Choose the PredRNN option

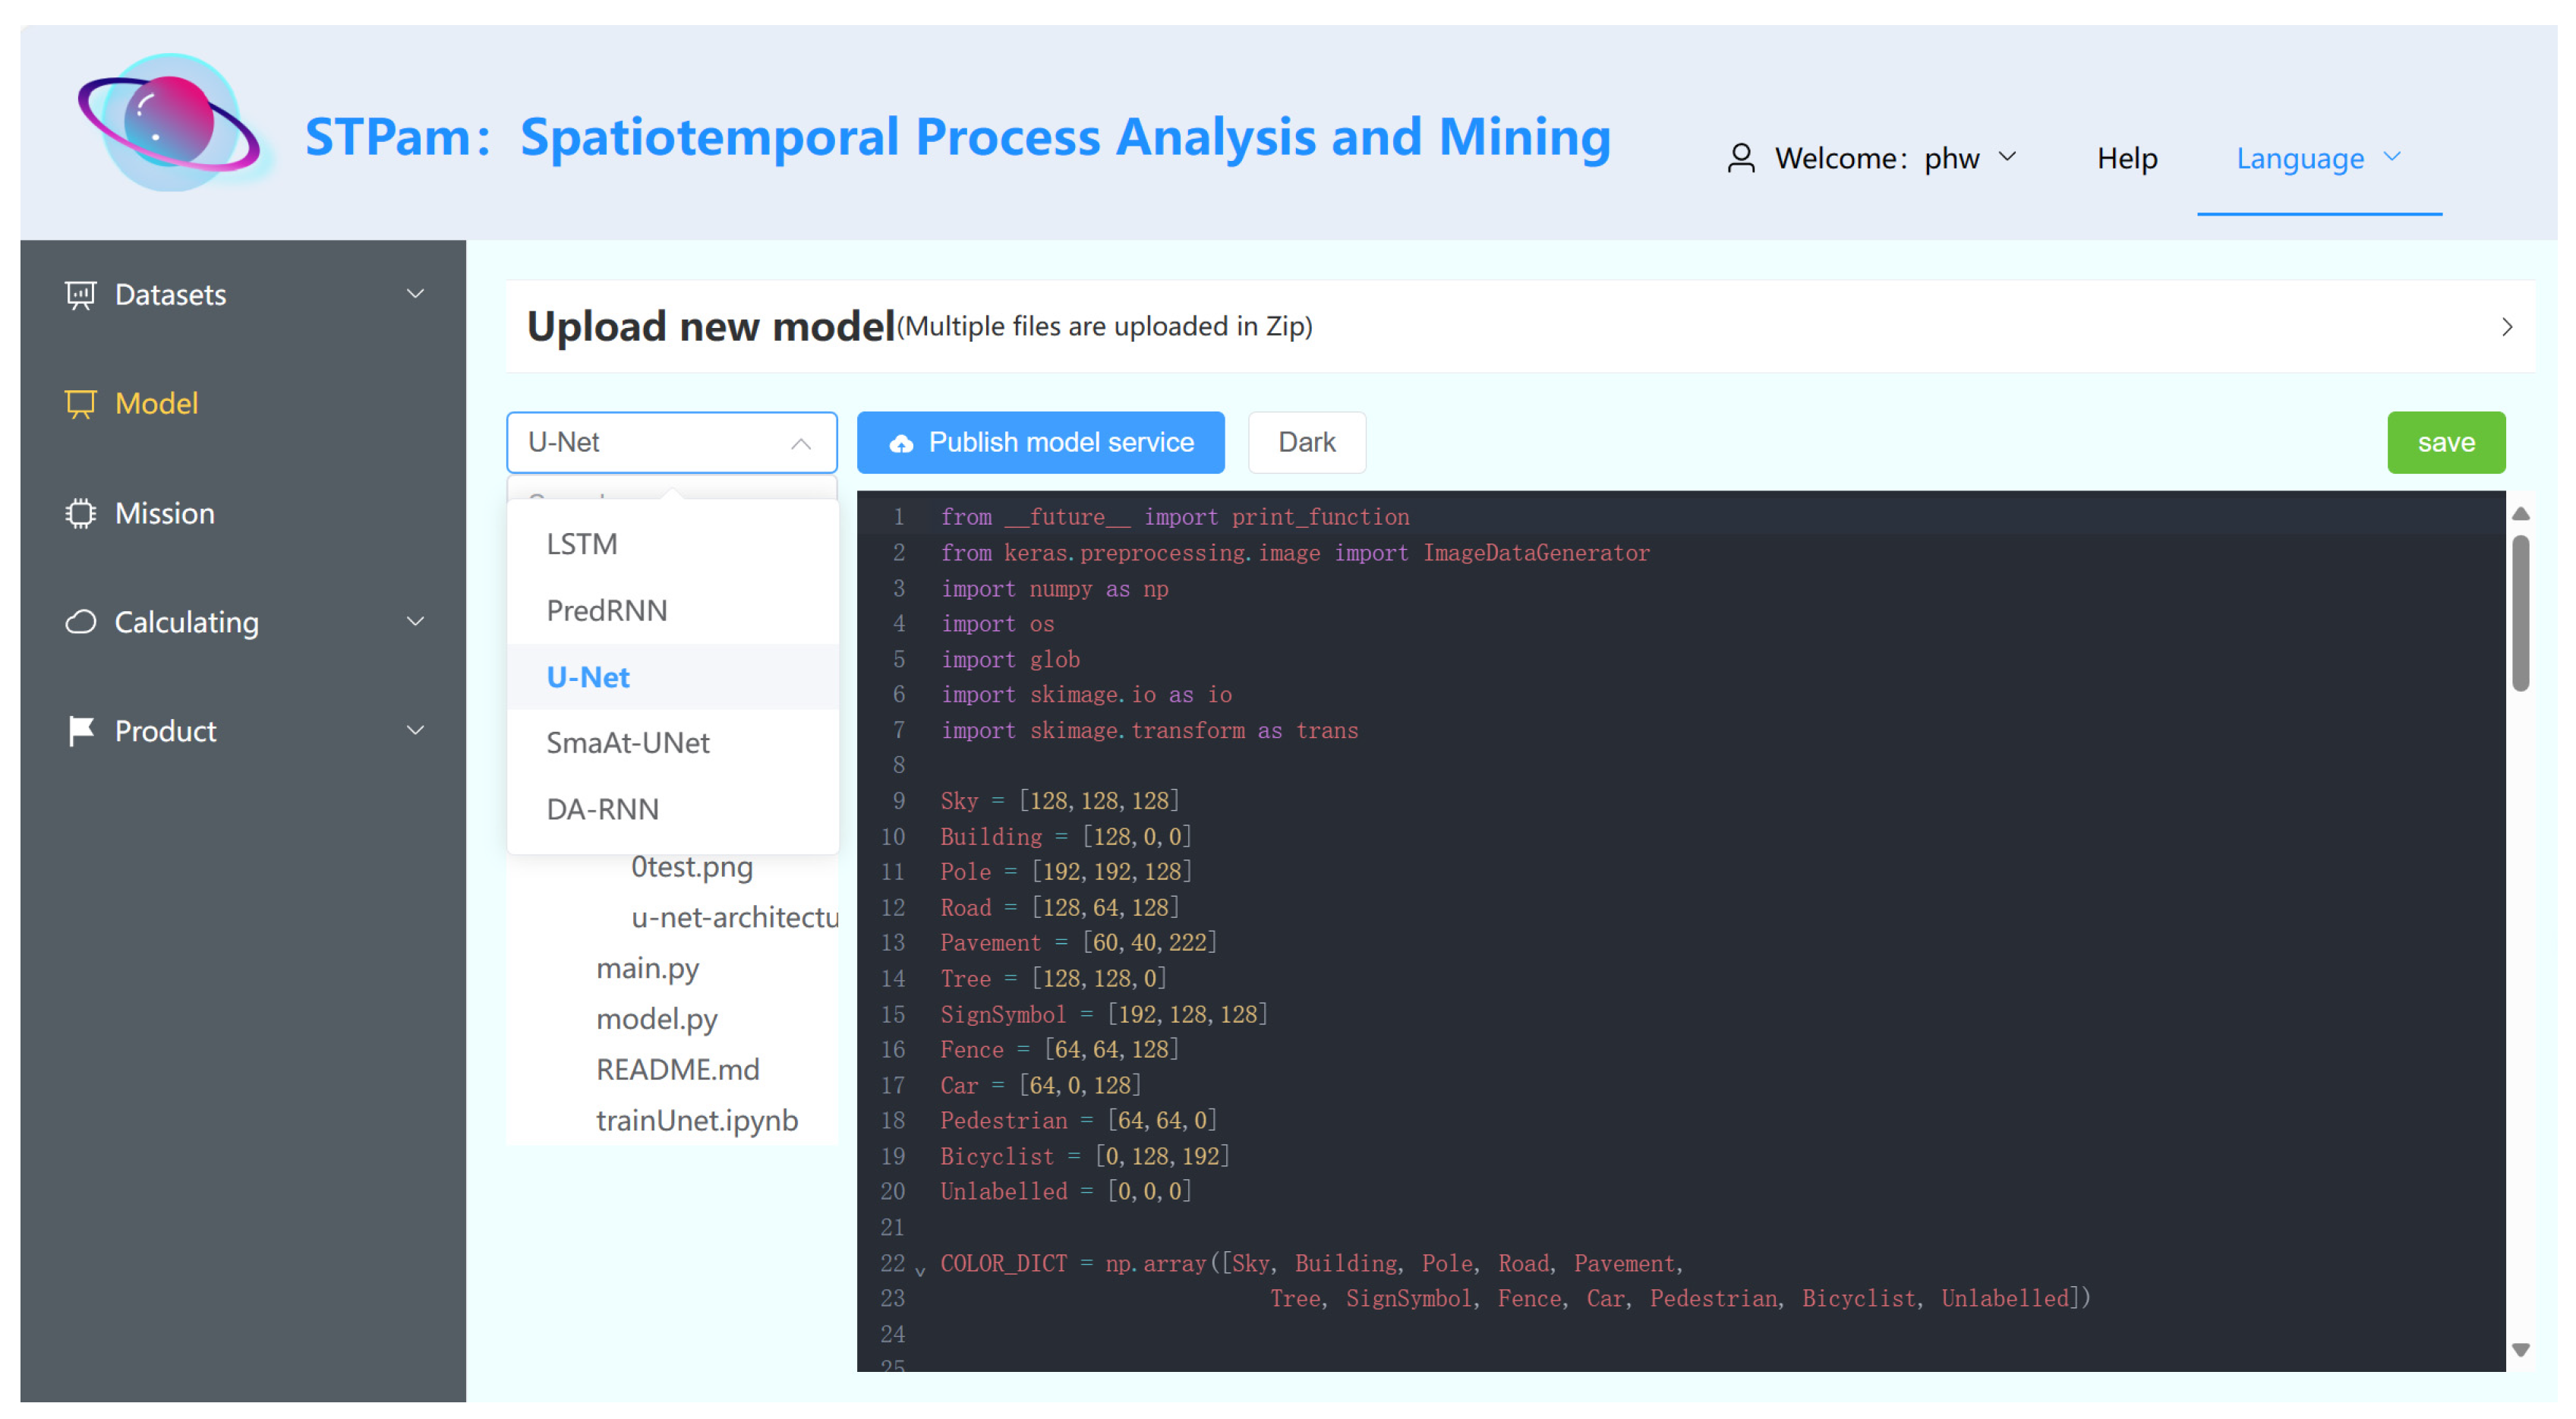click(x=606, y=610)
